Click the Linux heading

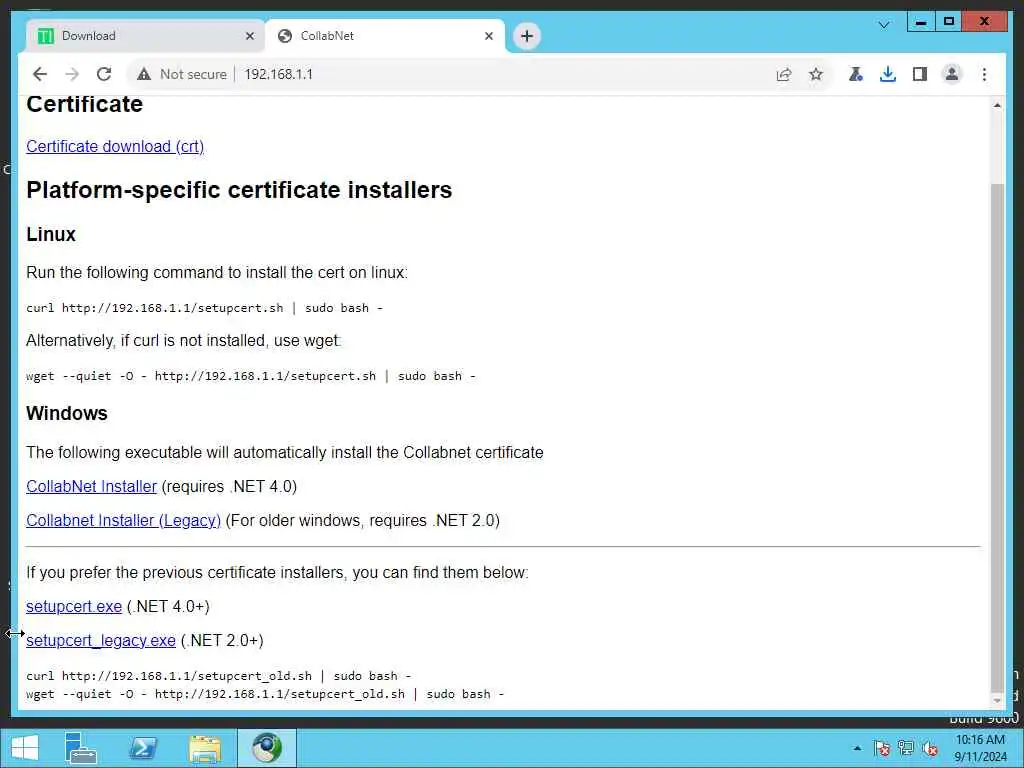pyautogui.click(x=51, y=234)
